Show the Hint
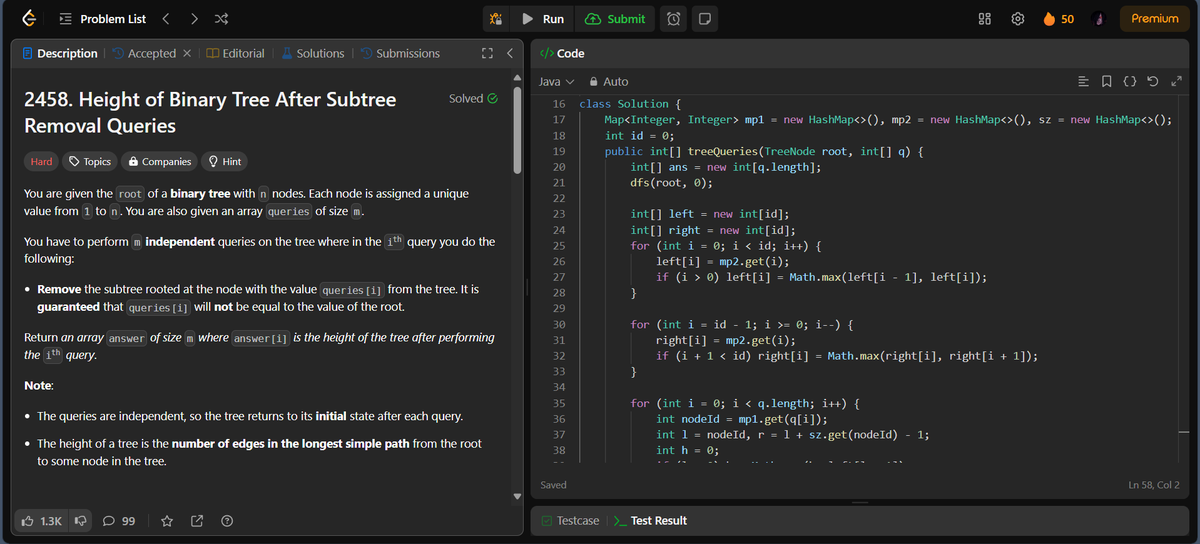Viewport: 1200px width, 544px height. [x=223, y=161]
